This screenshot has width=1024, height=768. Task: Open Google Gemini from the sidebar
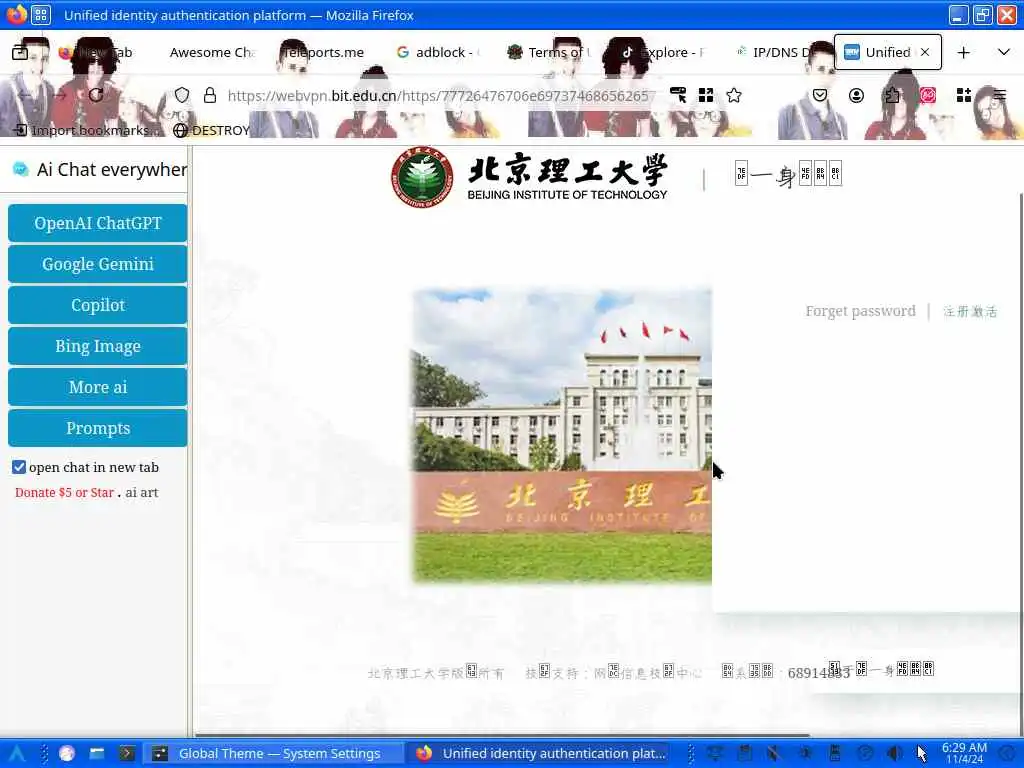tap(97, 264)
